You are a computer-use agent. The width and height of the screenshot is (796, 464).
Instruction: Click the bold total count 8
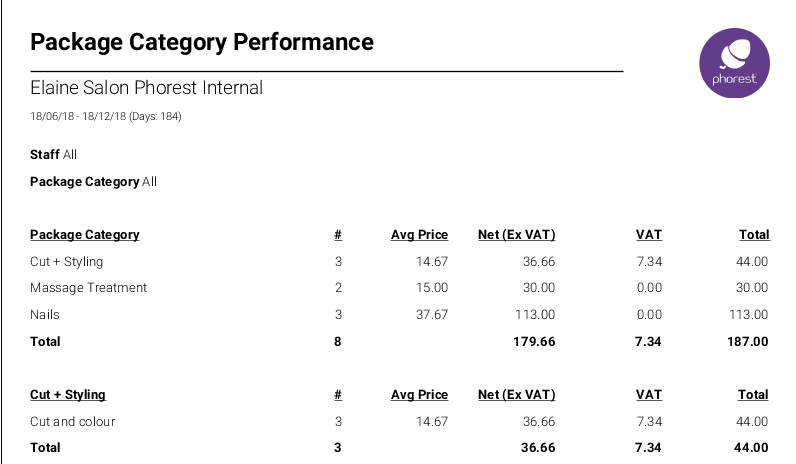coord(338,341)
